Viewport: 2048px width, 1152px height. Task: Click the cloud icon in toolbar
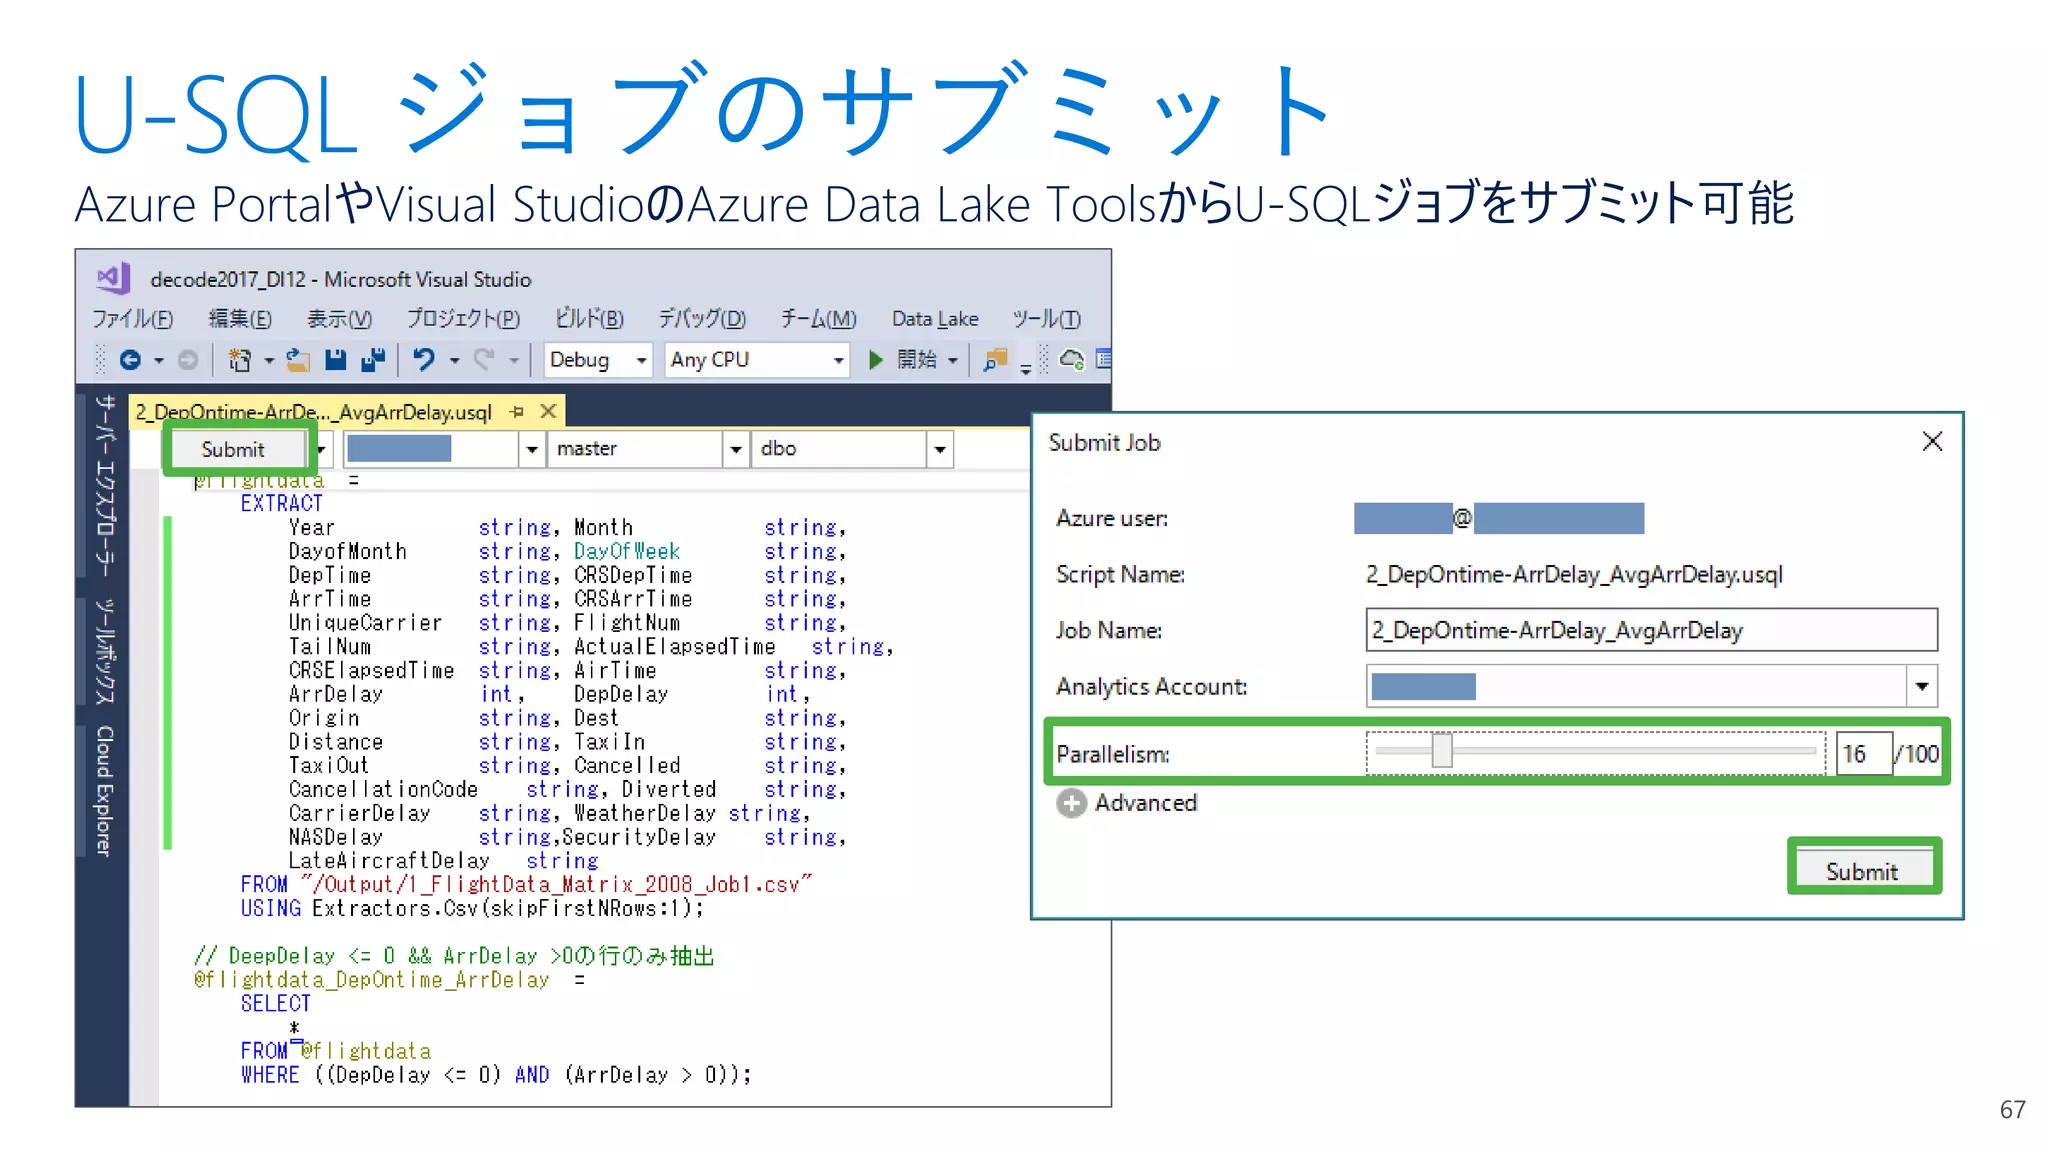pyautogui.click(x=1072, y=360)
